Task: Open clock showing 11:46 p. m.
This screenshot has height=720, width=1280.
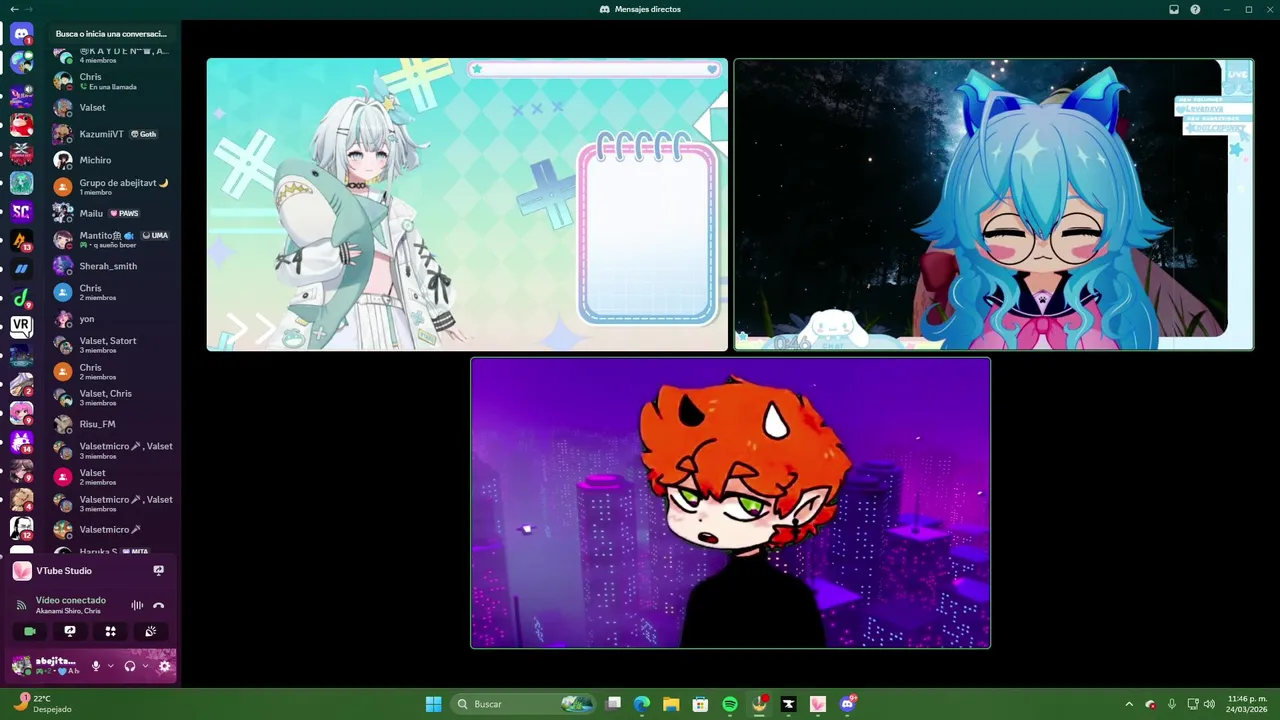Action: click(1247, 704)
